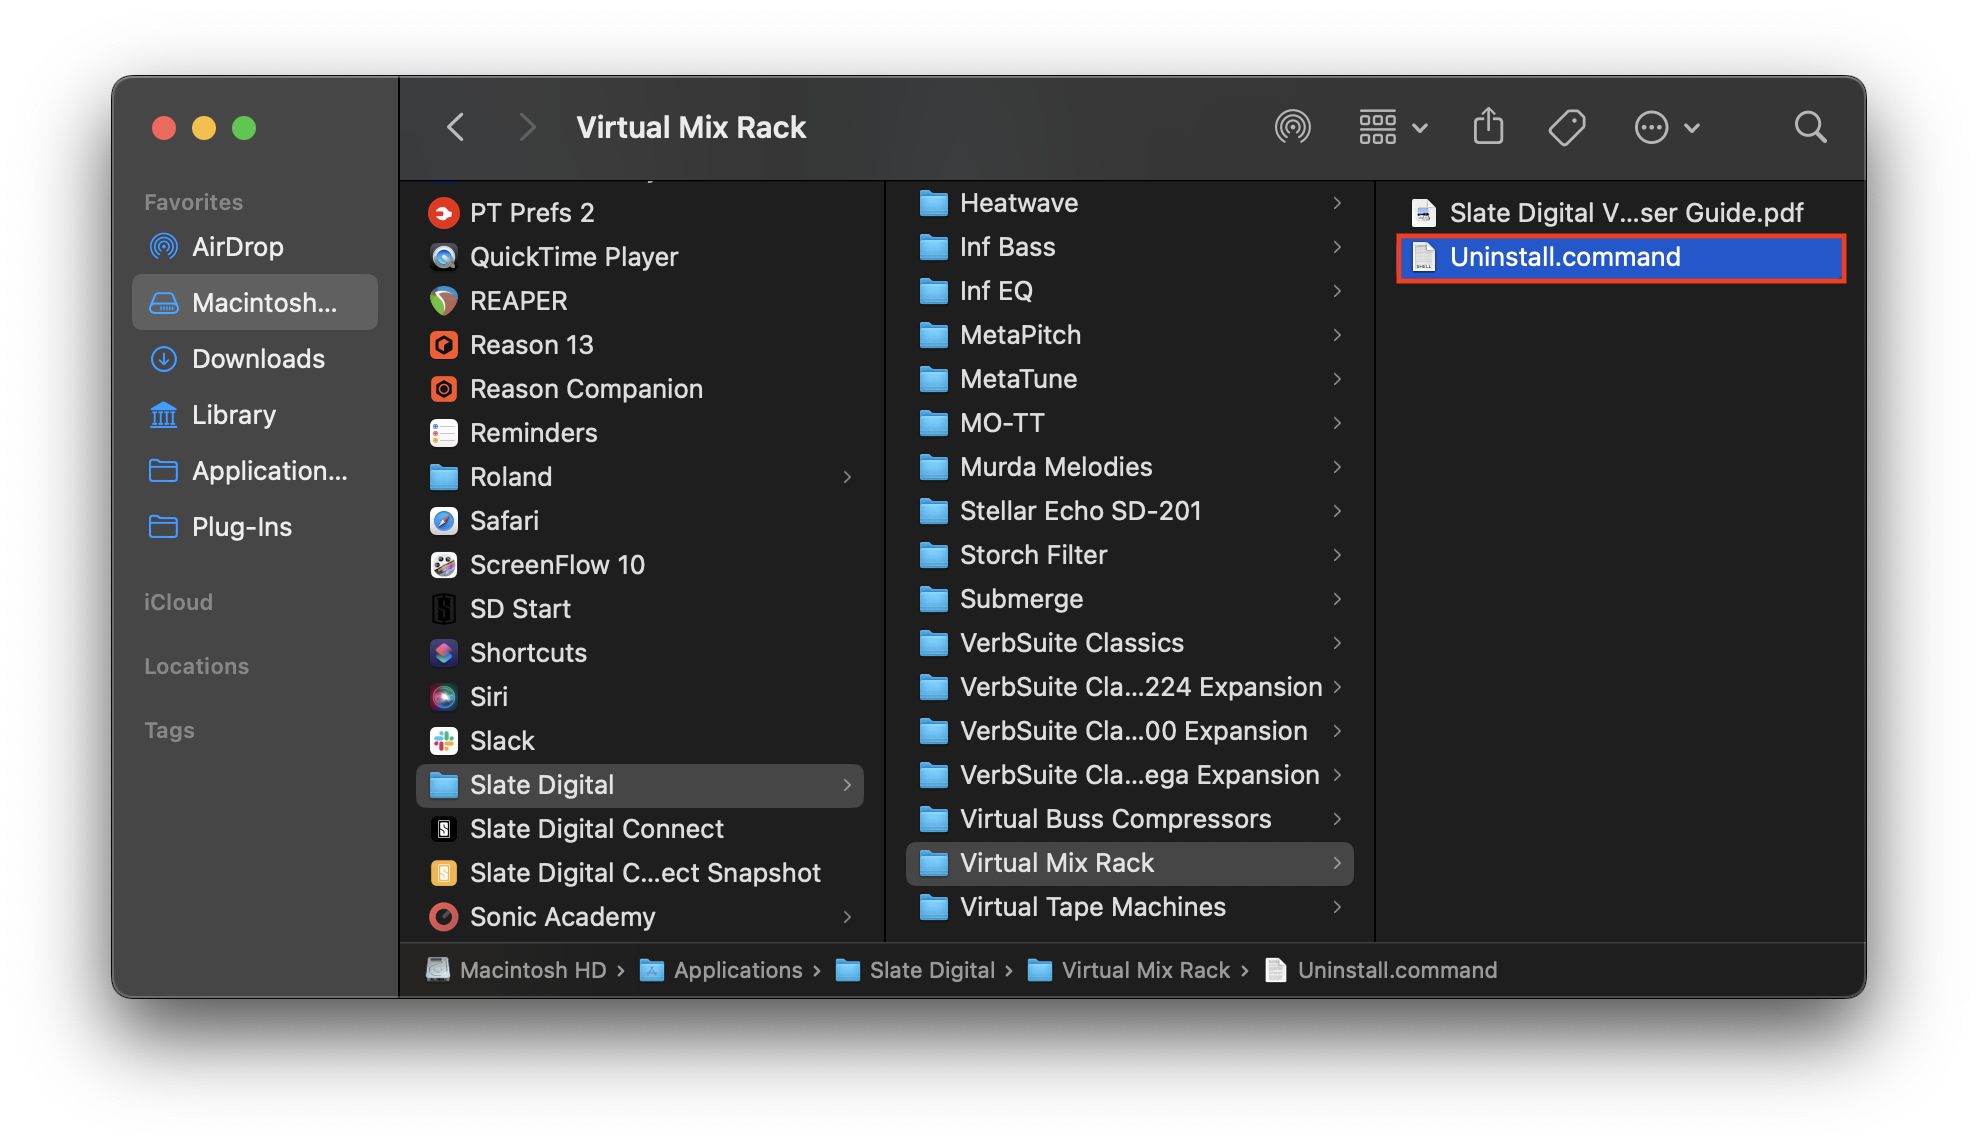Open the Stellar Echo SD-201 folder
This screenshot has height=1146, width=1978.
point(1130,511)
